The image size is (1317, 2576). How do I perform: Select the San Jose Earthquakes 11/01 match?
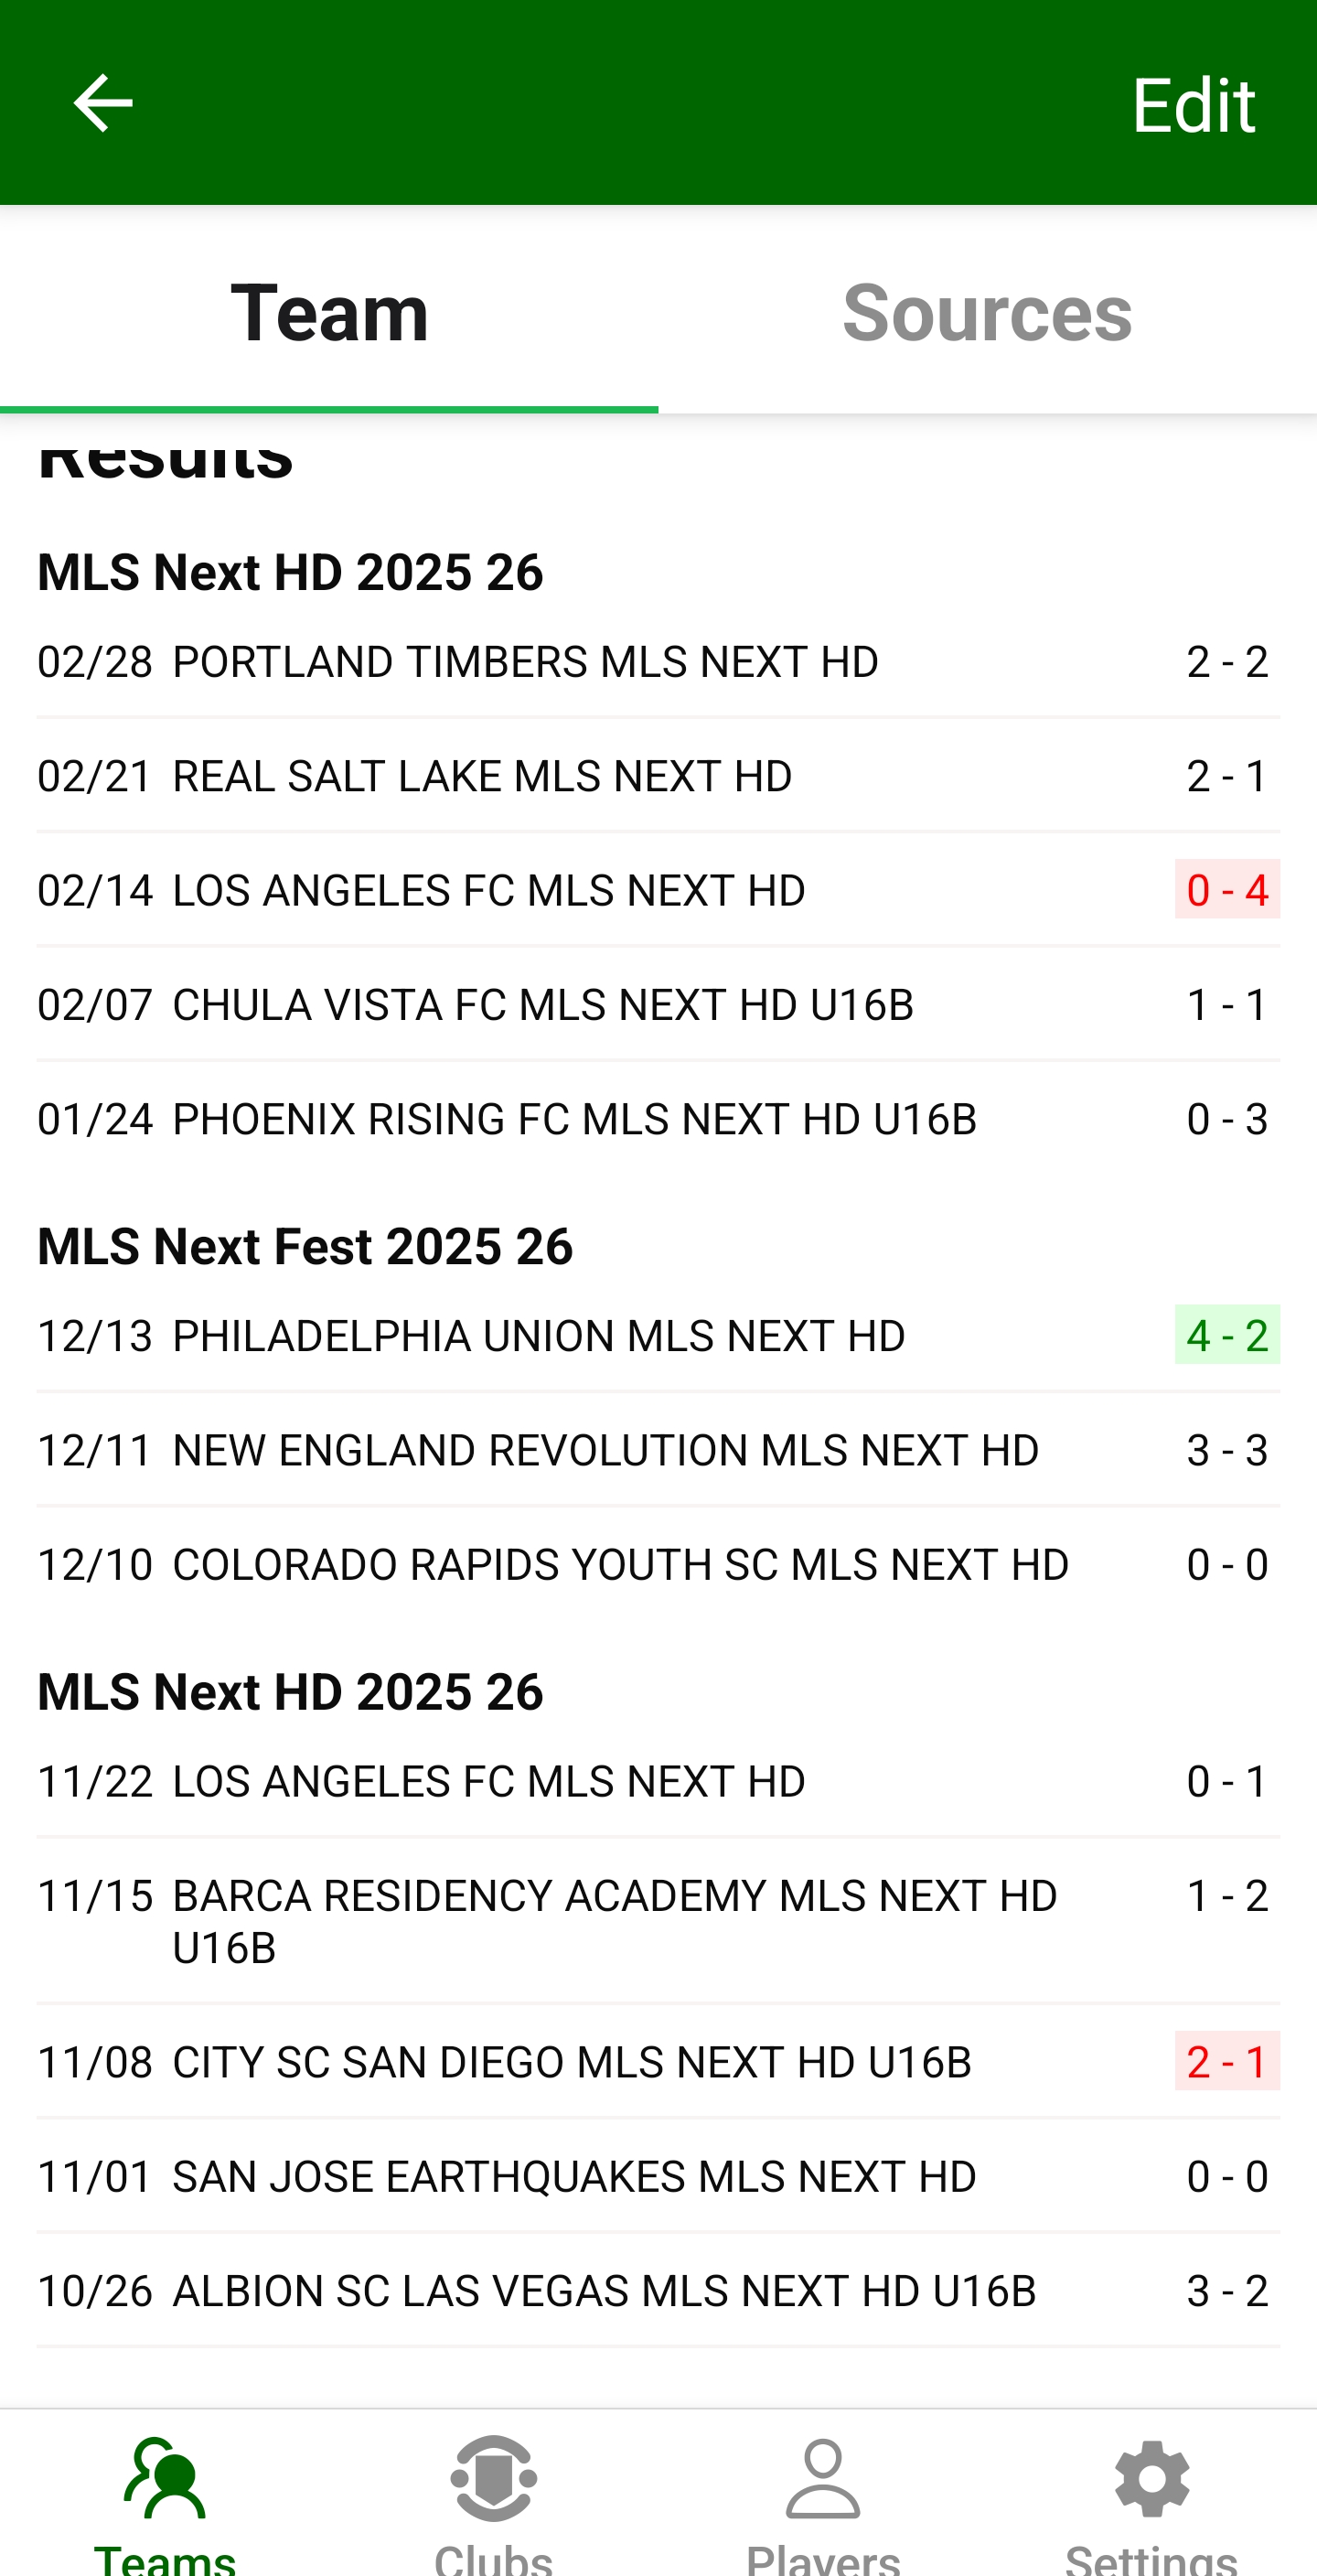click(x=575, y=2176)
